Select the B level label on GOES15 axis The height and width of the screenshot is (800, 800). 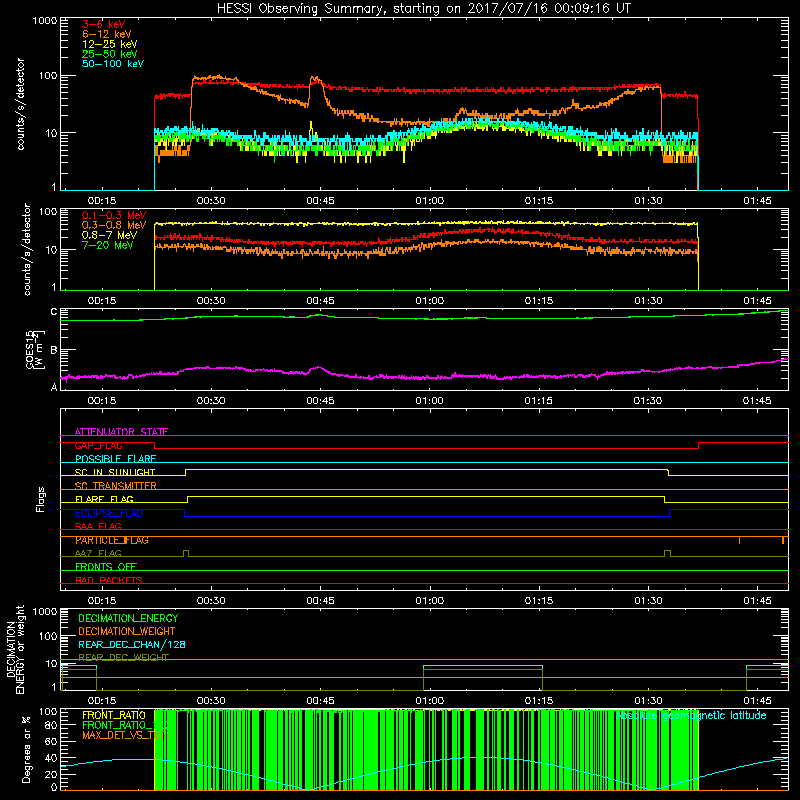(54, 351)
